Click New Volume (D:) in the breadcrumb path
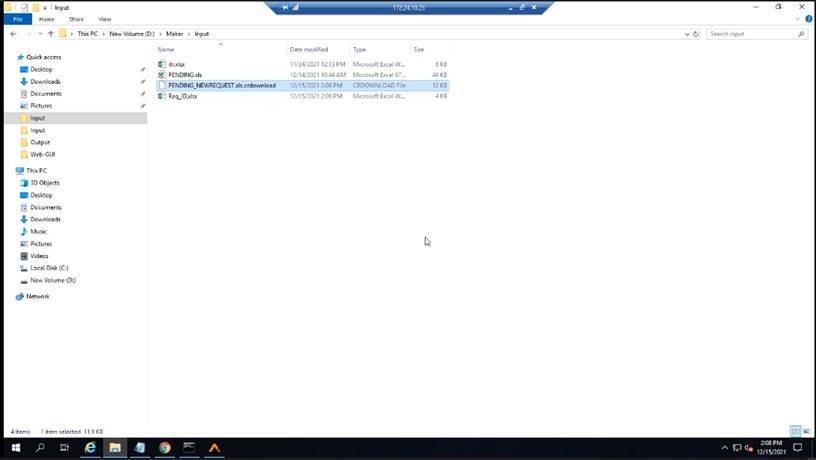 [x=132, y=34]
